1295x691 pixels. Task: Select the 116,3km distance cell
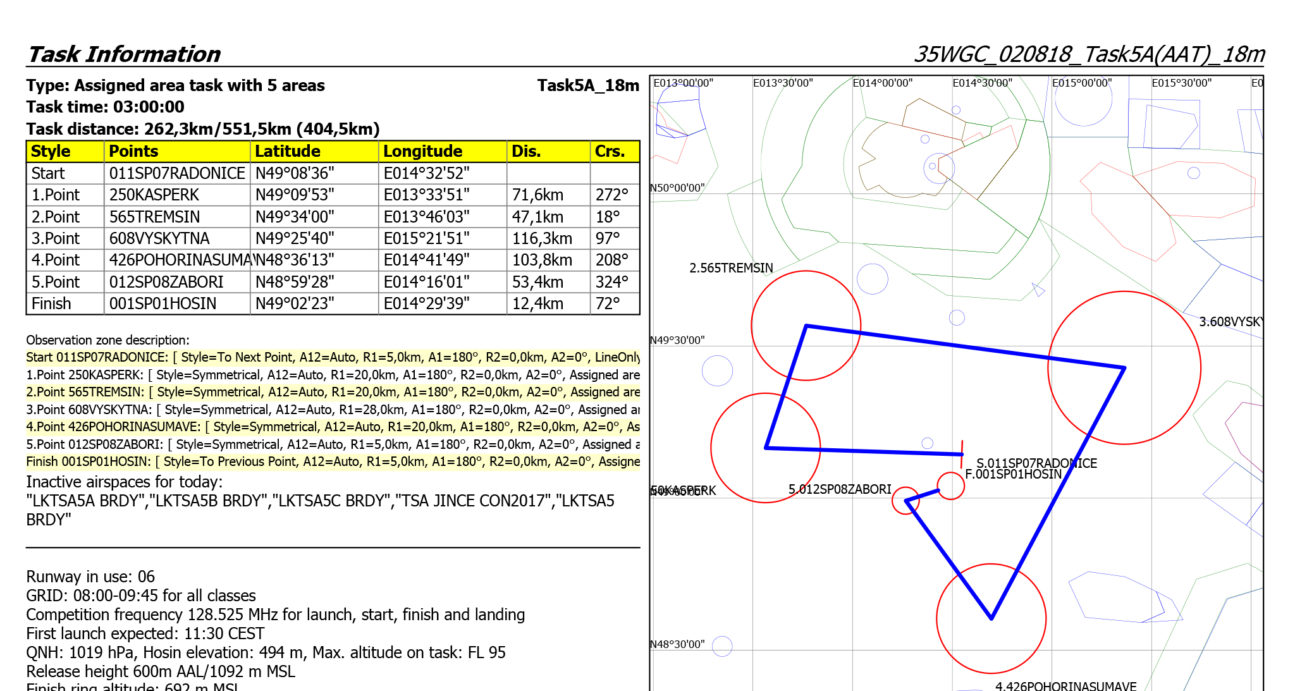pos(542,239)
